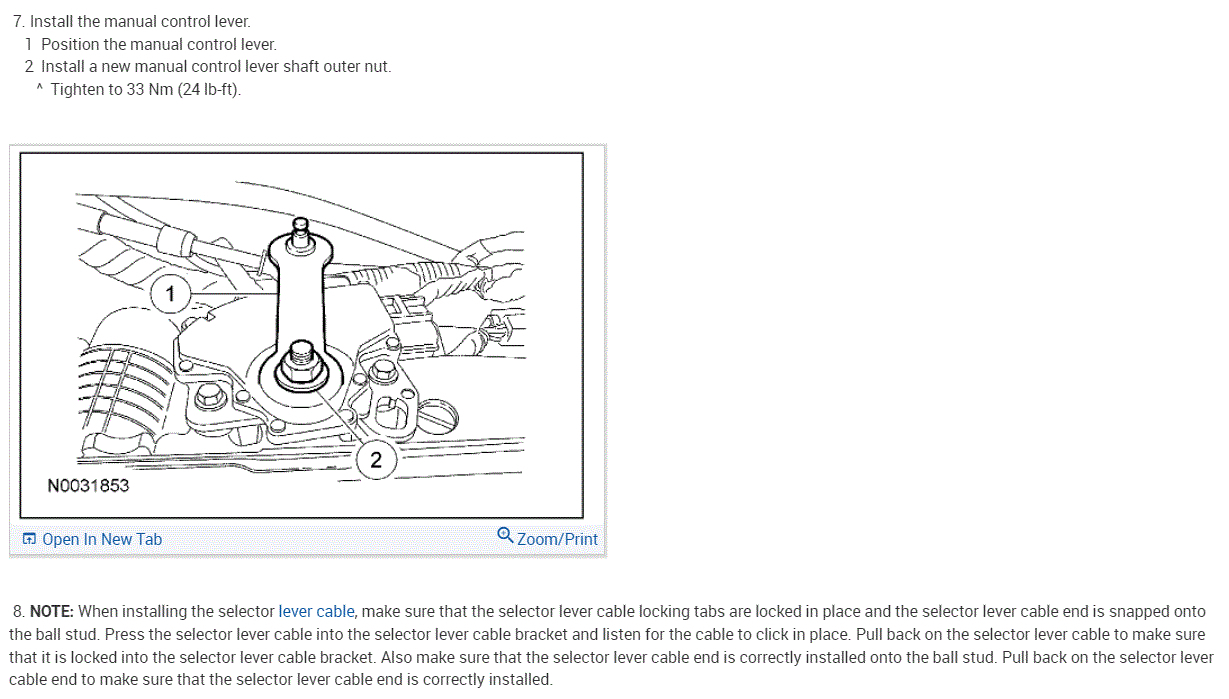Click the Zoom/Print magnifier icon
The height and width of the screenshot is (699, 1229).
point(505,535)
